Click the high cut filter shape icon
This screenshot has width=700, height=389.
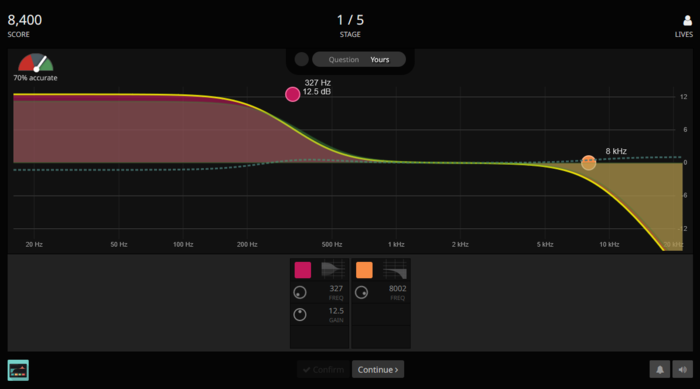coord(395,270)
